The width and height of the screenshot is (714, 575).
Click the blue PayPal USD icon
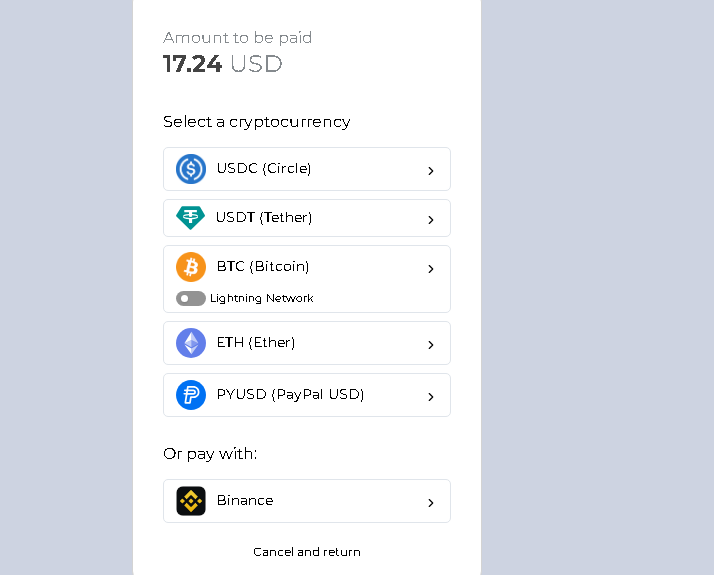(x=191, y=395)
